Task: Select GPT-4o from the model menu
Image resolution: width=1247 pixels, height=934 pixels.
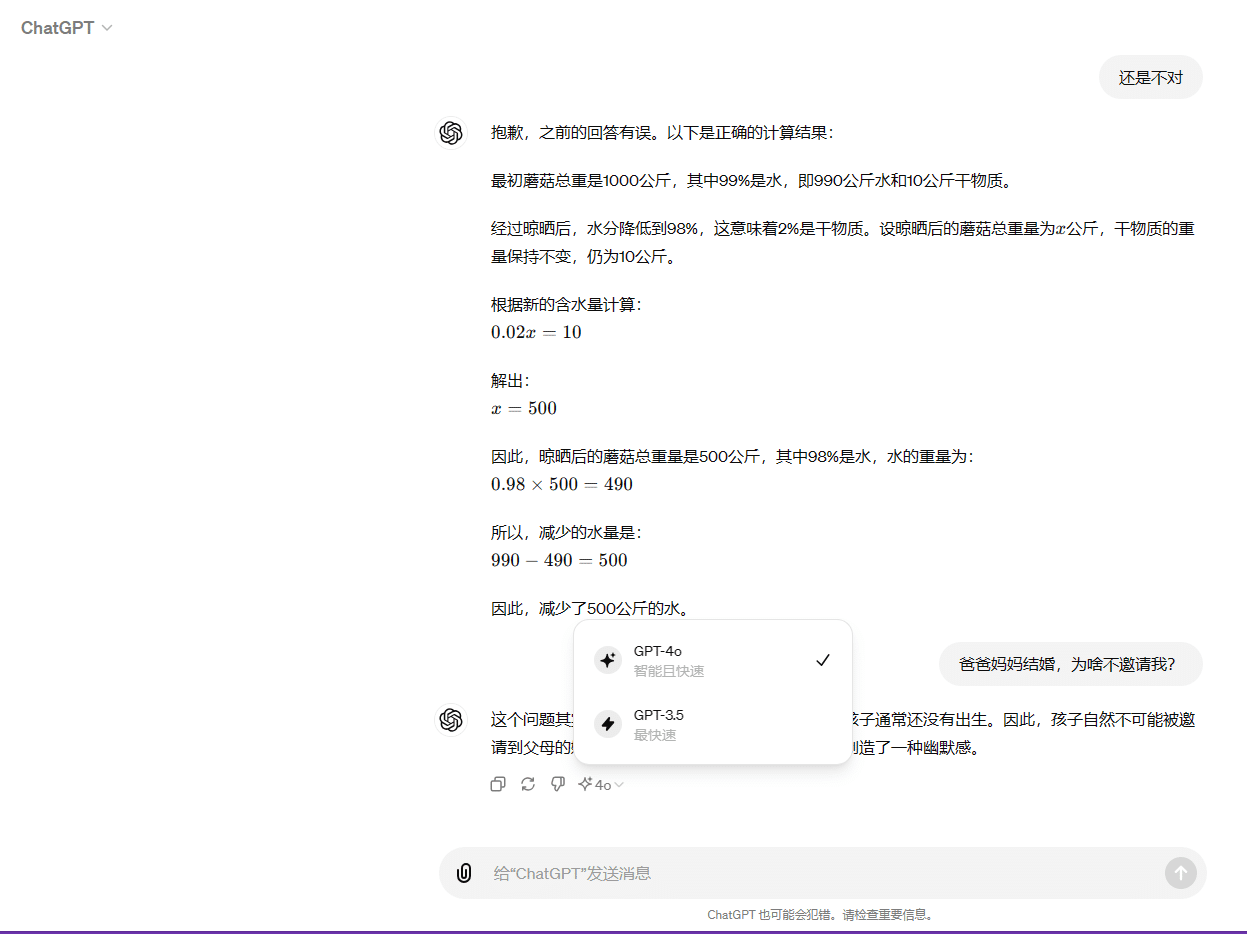Action: 712,660
